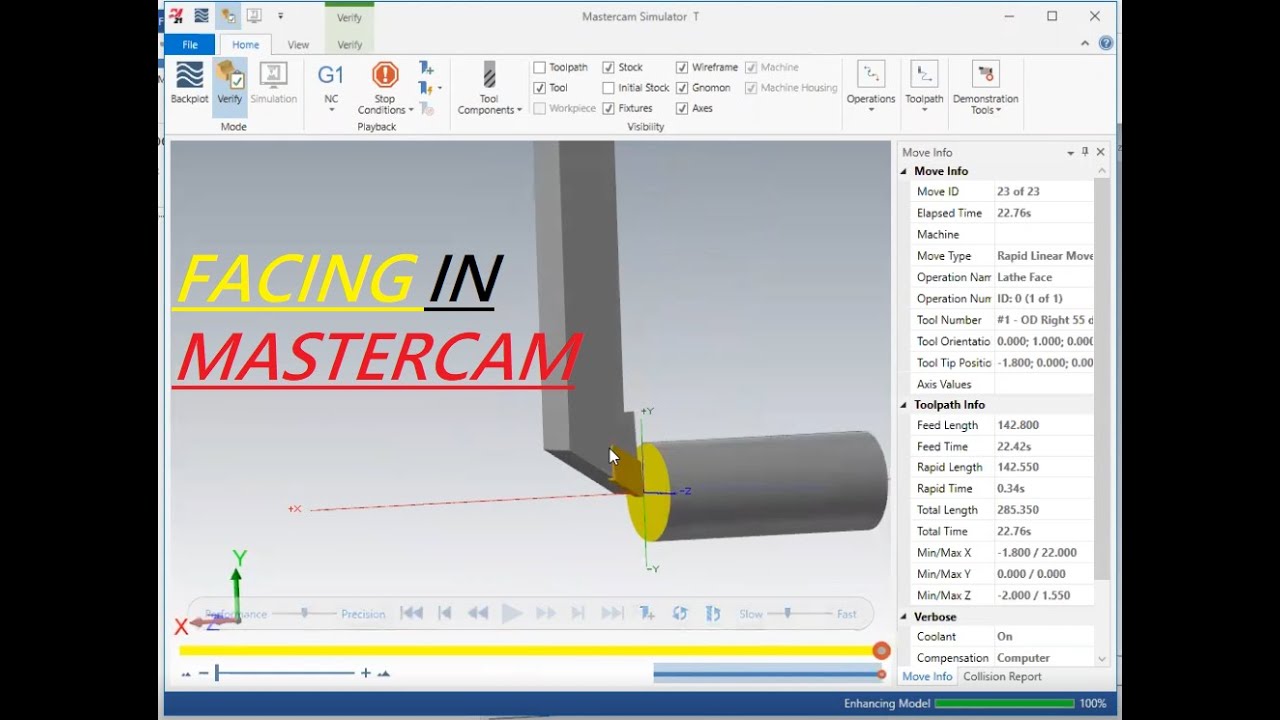Image resolution: width=1280 pixels, height=720 pixels.
Task: Click the quick access Backplot icon
Action: point(202,16)
